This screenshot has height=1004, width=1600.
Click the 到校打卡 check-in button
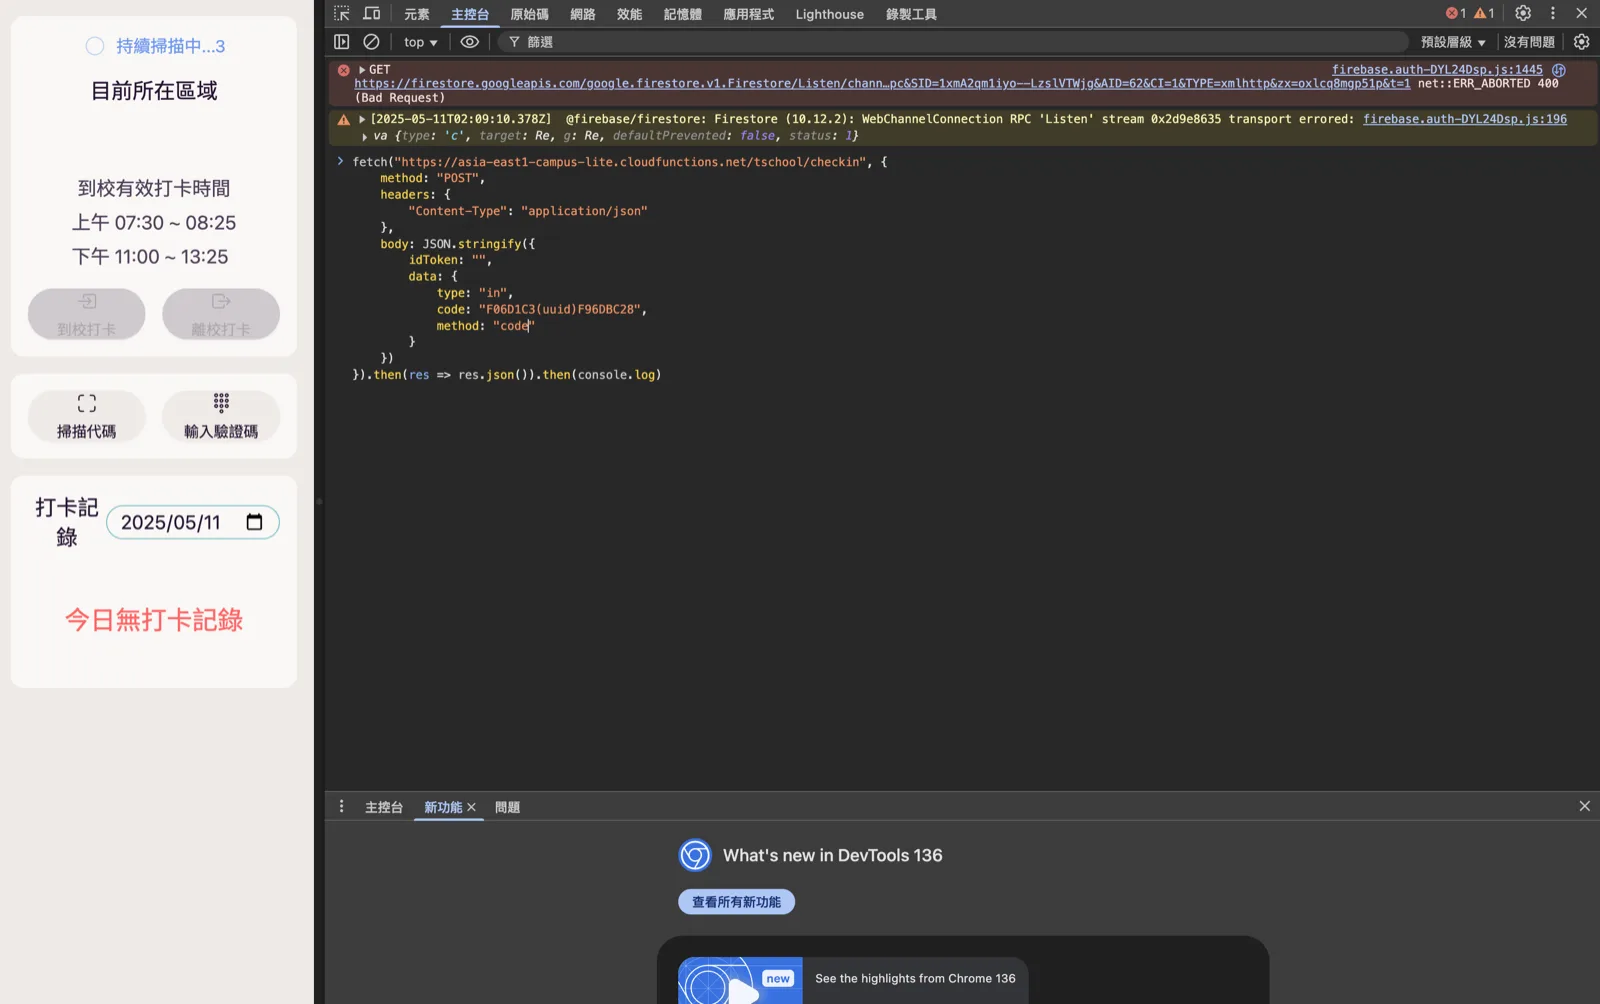[87, 314]
